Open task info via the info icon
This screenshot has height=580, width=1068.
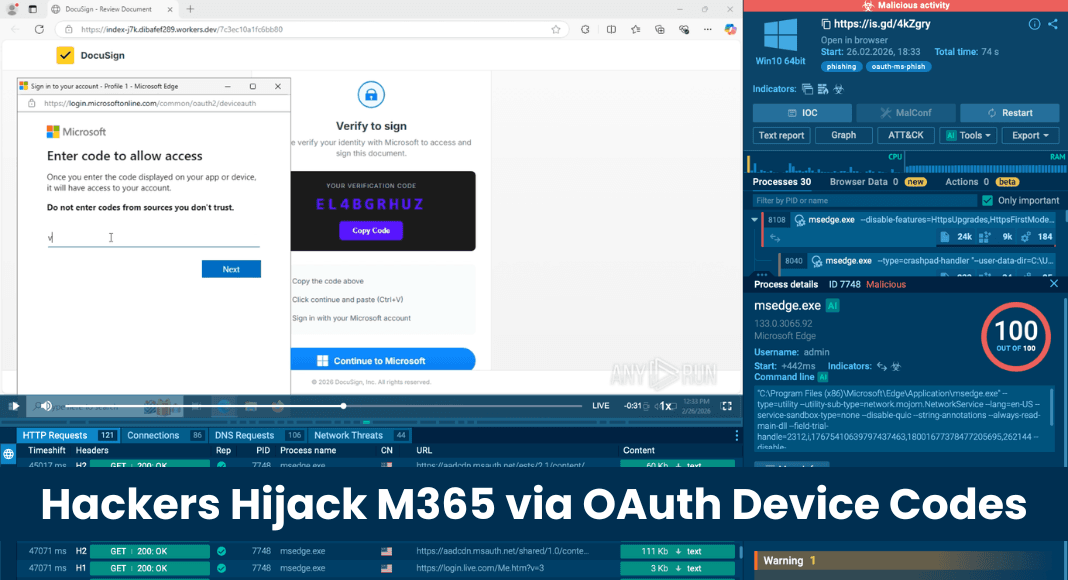1034,24
